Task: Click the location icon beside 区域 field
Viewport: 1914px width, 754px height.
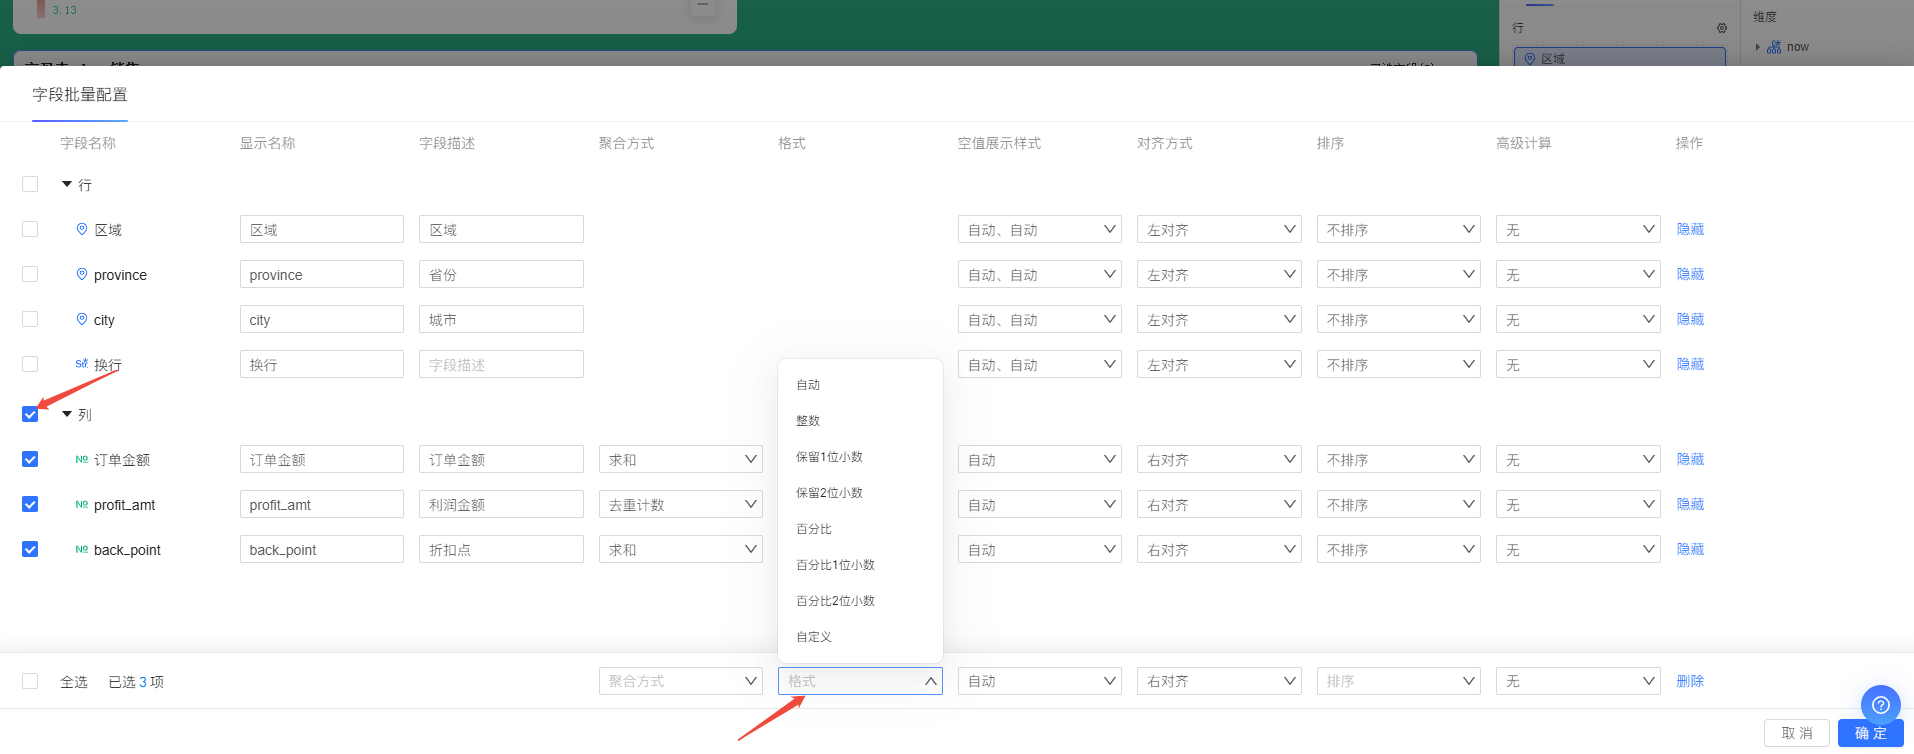Action: (x=82, y=229)
